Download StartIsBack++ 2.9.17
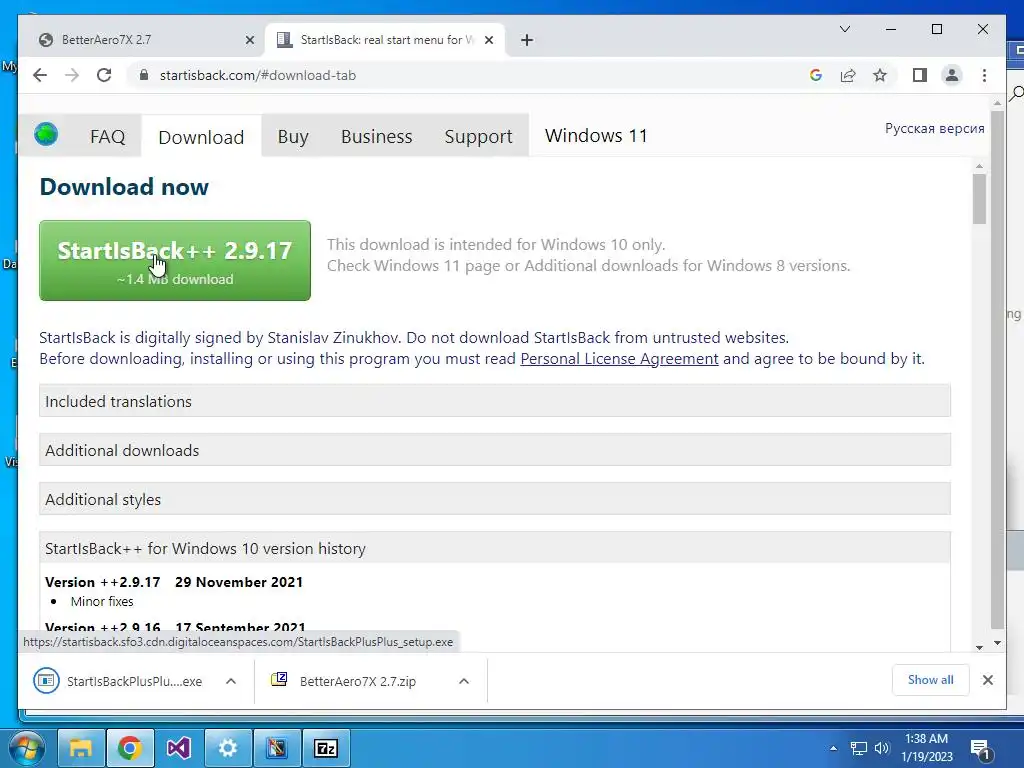Image resolution: width=1024 pixels, height=768 pixels. point(175,261)
